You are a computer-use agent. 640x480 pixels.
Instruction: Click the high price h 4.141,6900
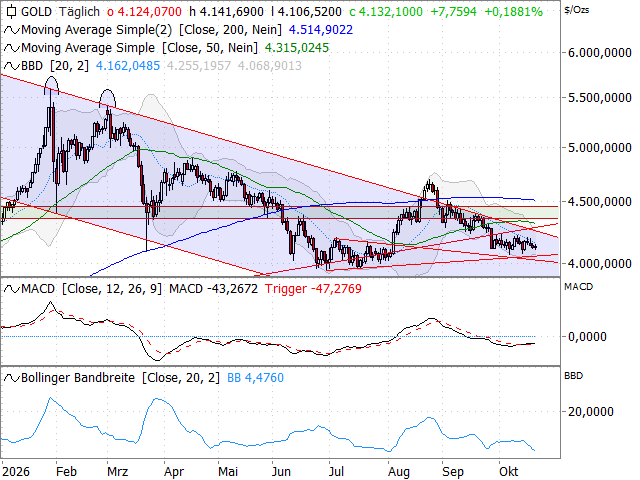tap(227, 12)
